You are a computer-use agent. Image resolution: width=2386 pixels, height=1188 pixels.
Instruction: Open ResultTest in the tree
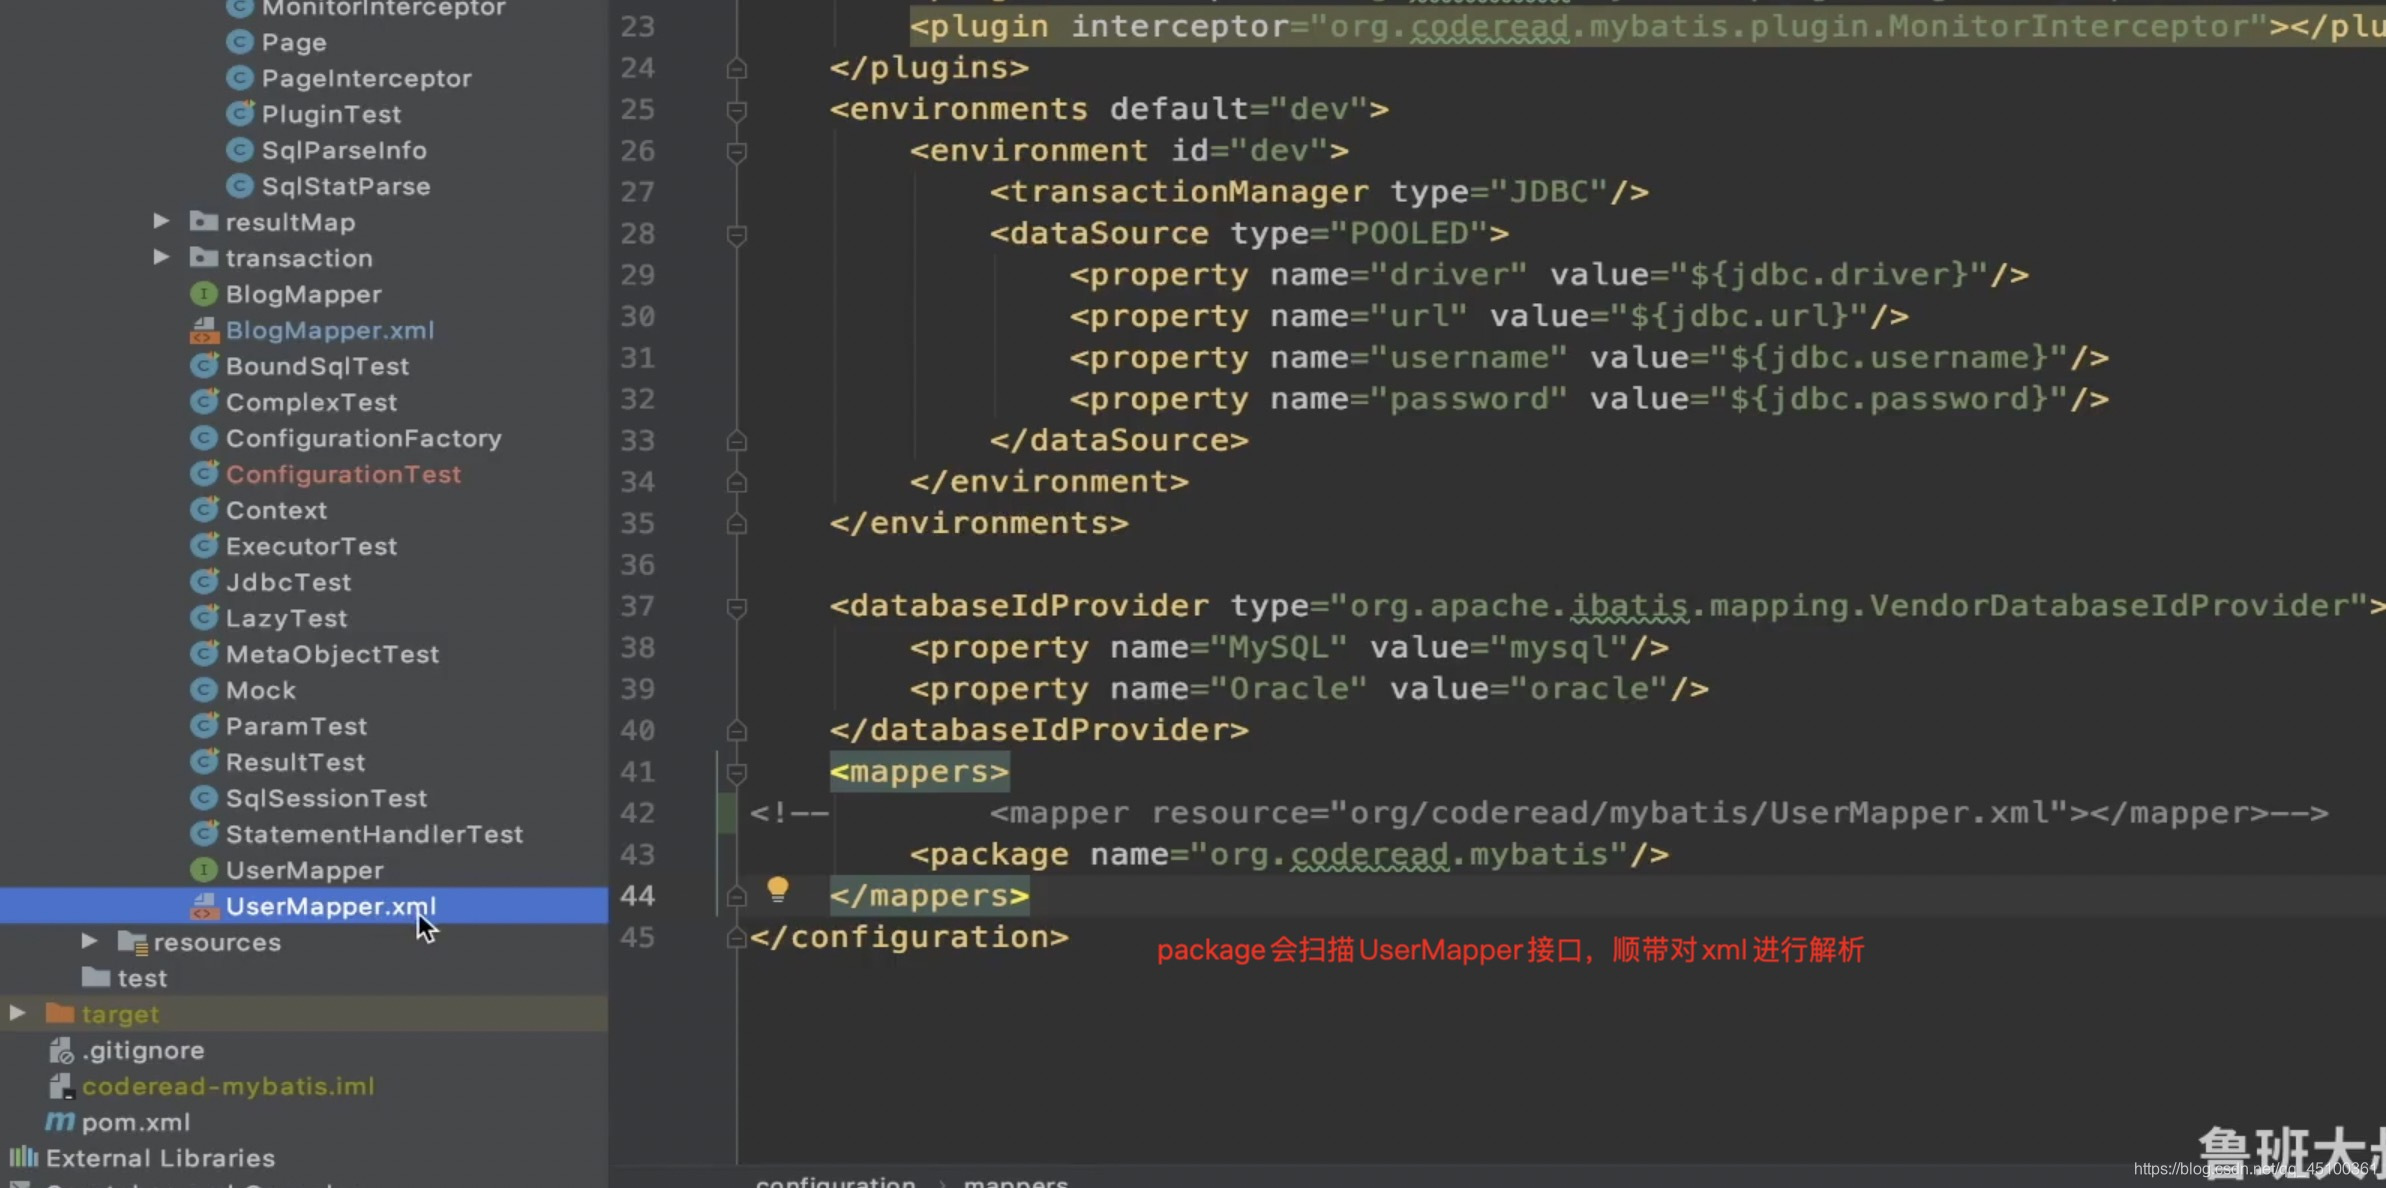295,762
